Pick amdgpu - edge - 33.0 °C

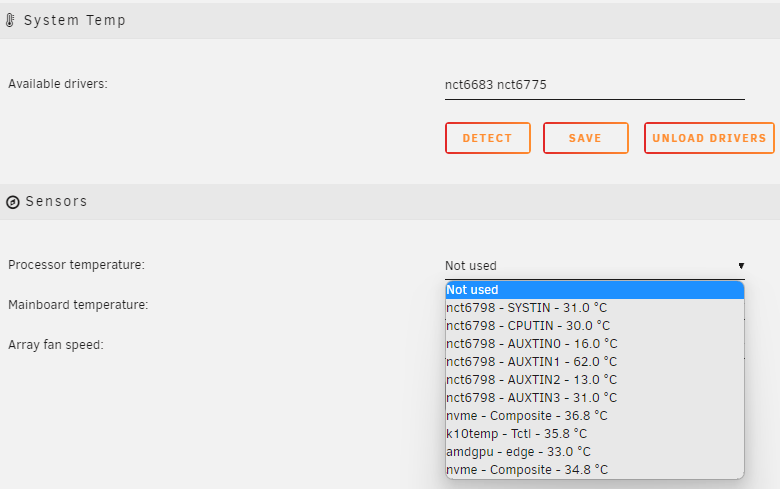594,452
